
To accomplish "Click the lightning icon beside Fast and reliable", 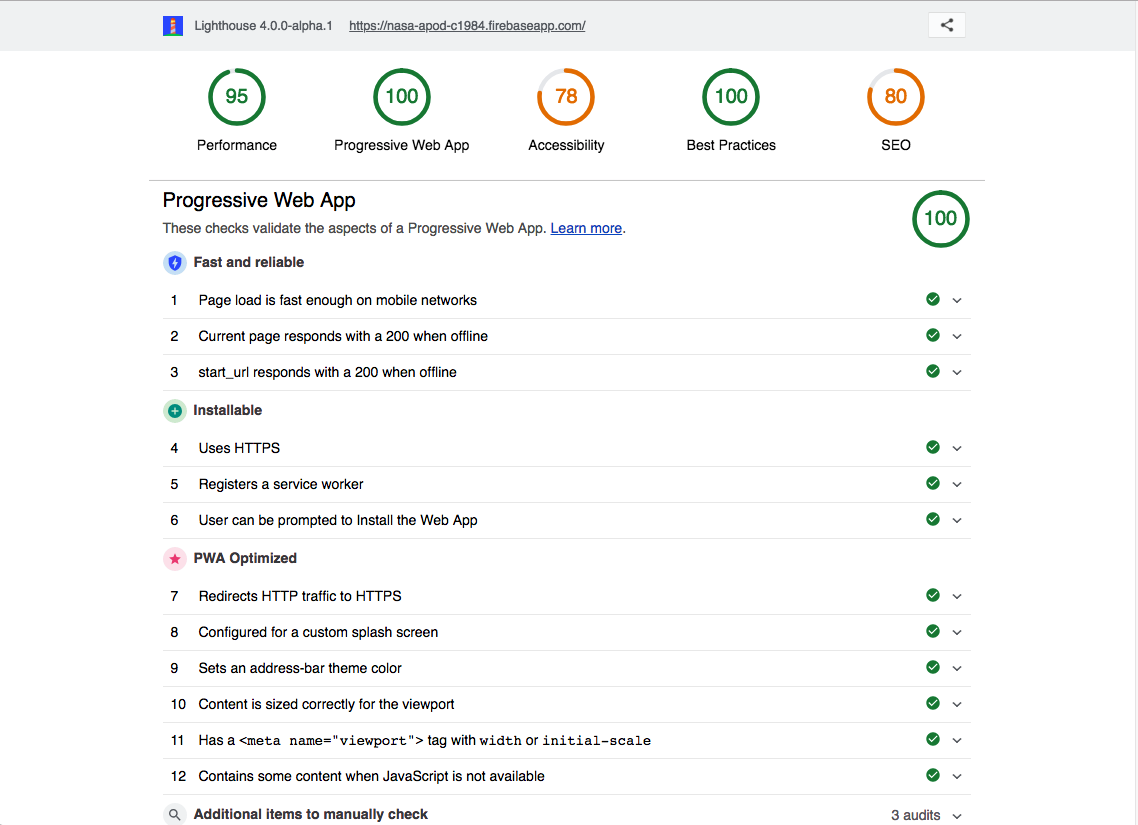I will [175, 262].
